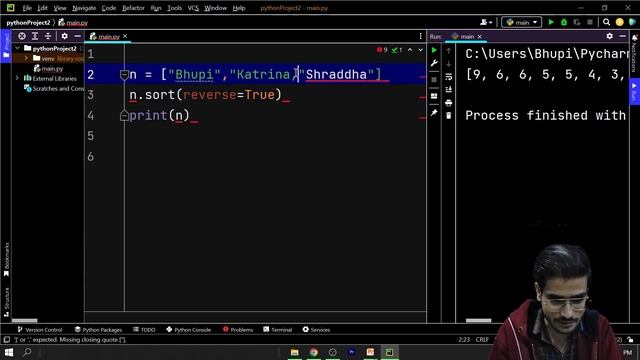Open Run panel settings gear
This screenshot has width=640, height=360.
click(609, 36)
